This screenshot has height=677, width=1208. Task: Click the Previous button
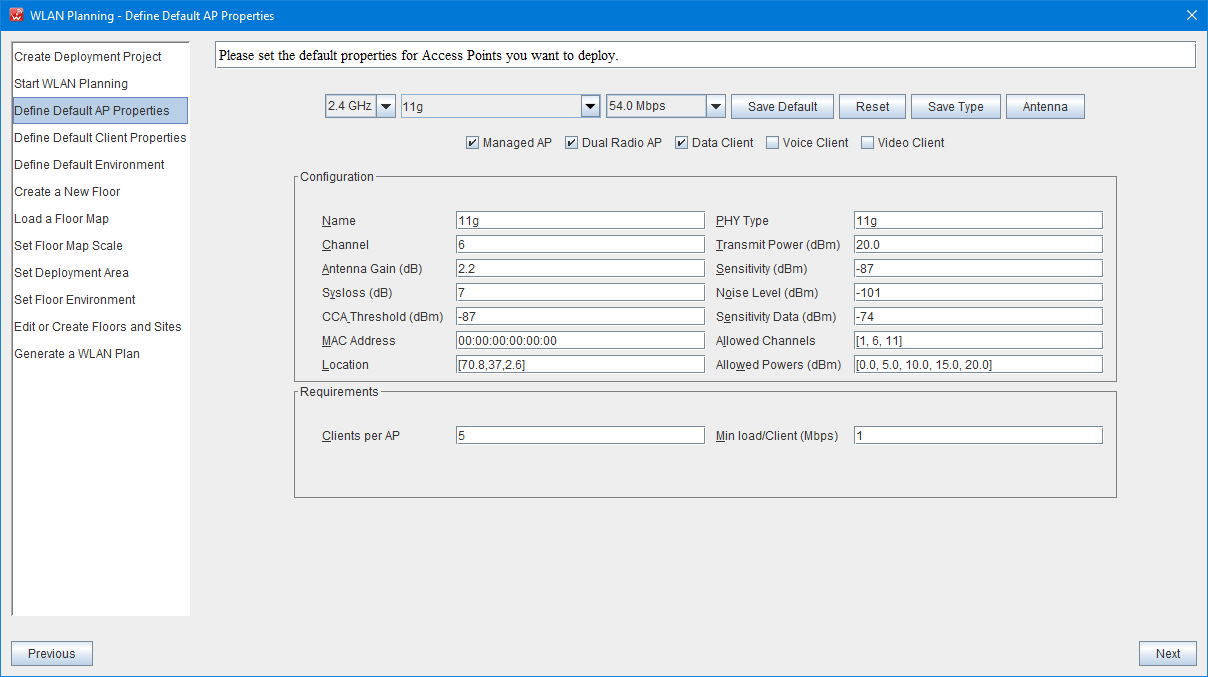(52, 654)
